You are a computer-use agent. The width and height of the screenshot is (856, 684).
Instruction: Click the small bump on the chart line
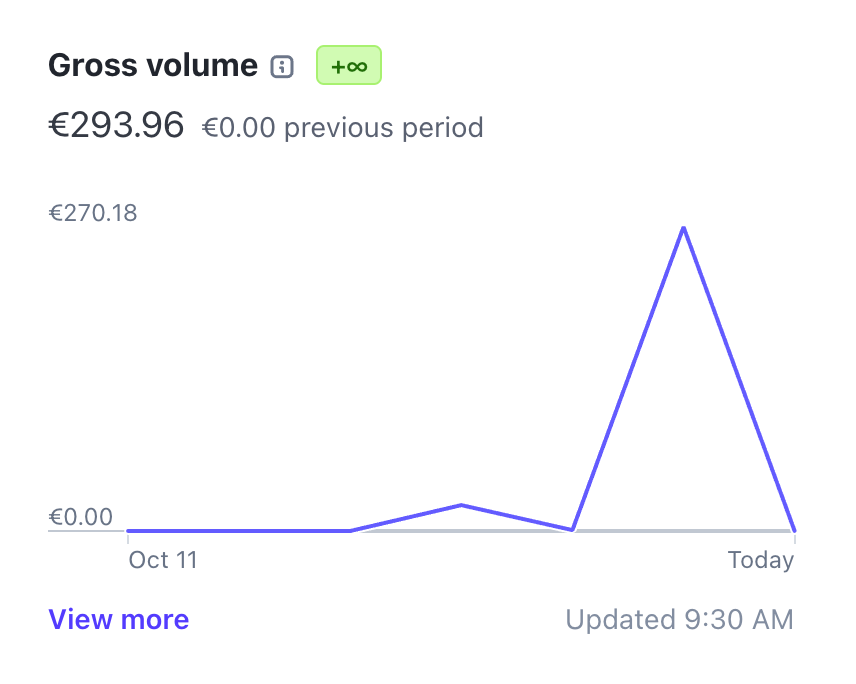461,505
